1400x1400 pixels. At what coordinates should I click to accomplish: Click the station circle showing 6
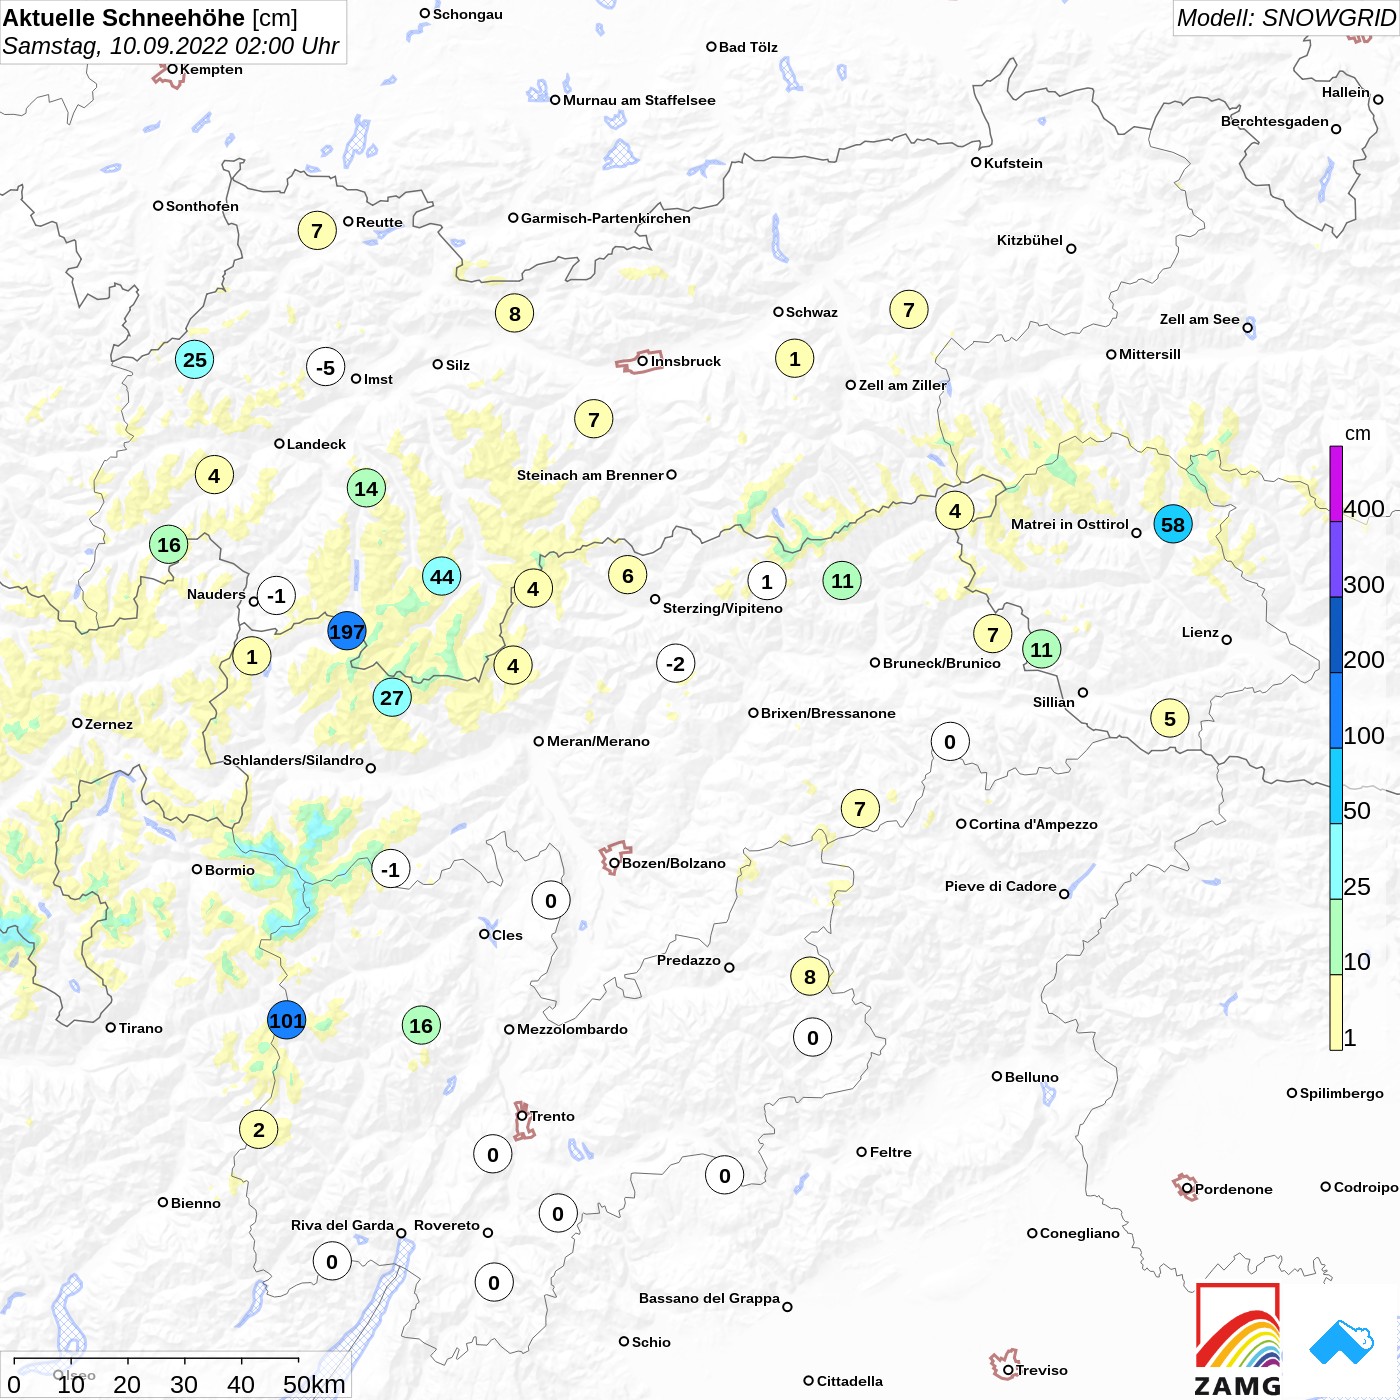tap(628, 576)
